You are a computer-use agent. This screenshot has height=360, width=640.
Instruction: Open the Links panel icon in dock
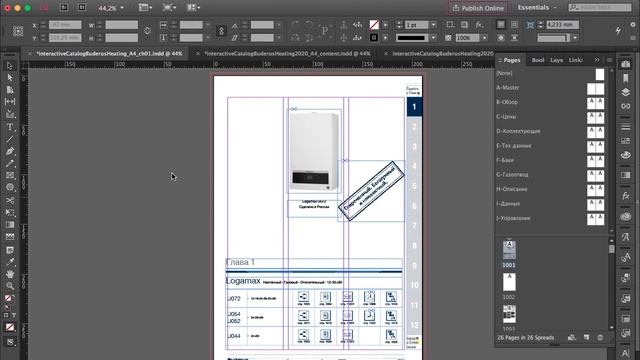point(625,106)
